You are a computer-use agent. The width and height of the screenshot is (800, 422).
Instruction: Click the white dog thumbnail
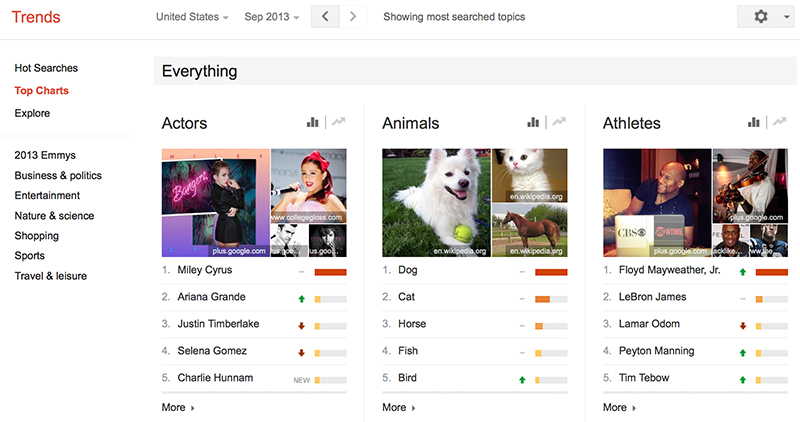tap(436, 203)
